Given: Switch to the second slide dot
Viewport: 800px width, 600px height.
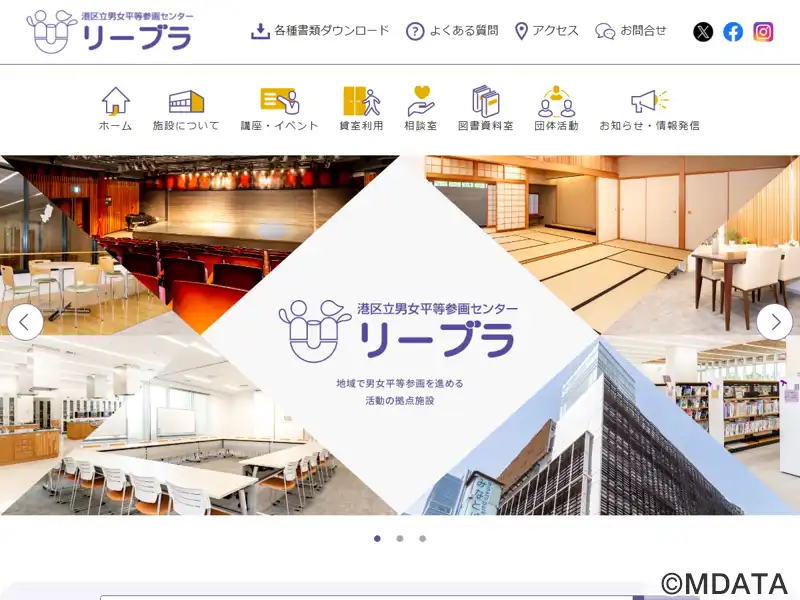Looking at the screenshot, I should [x=400, y=538].
